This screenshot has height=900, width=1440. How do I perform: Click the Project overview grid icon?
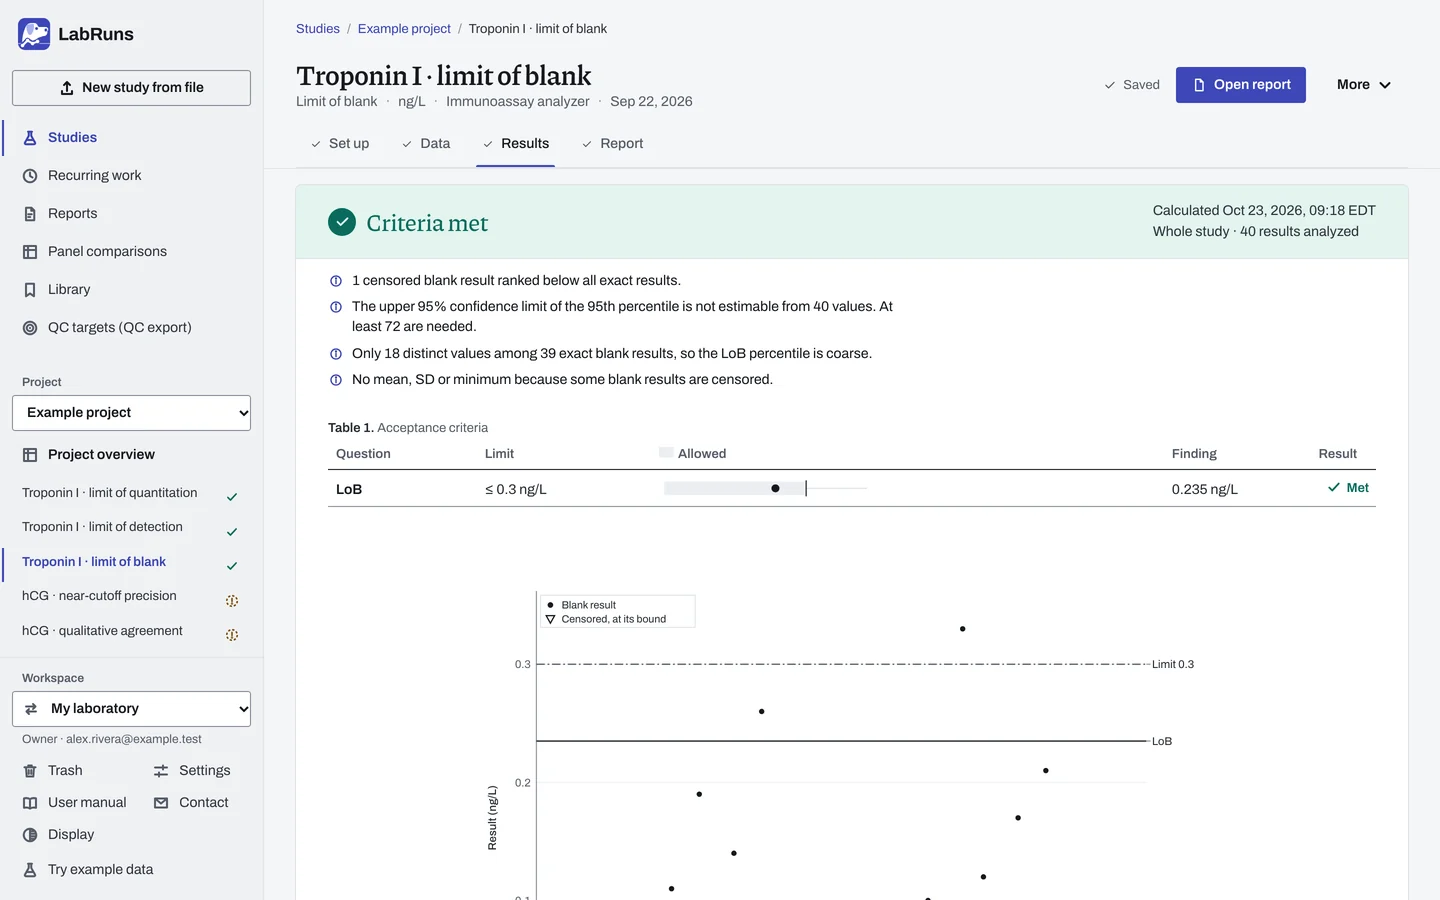[x=30, y=455]
